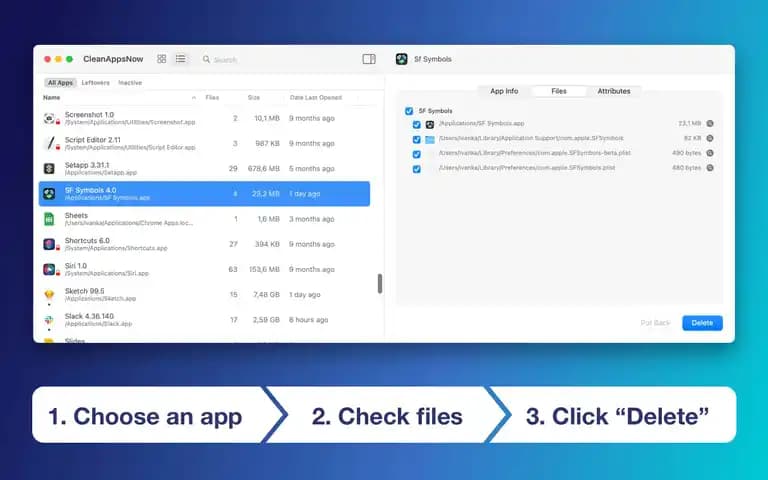Click the Delete button
768x480 pixels.
pyautogui.click(x=702, y=323)
